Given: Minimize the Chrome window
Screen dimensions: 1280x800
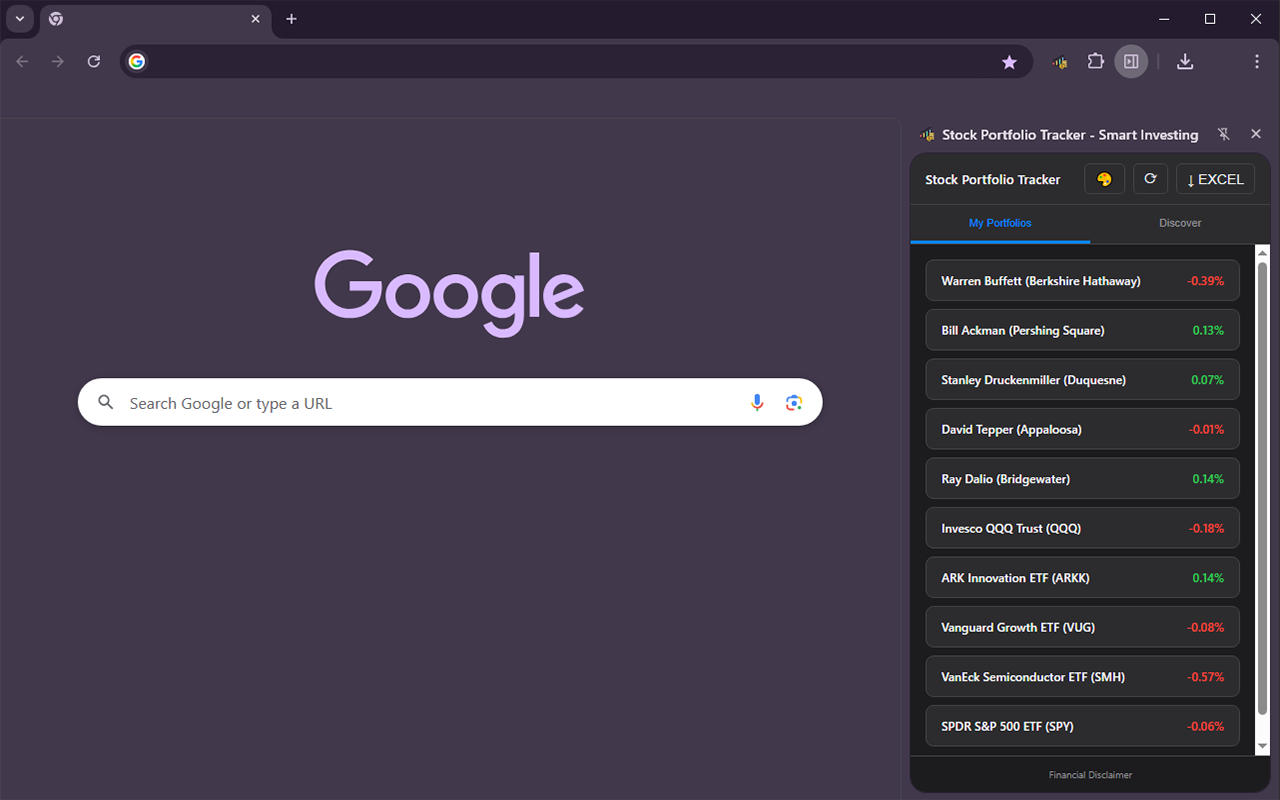Looking at the screenshot, I should click(1164, 19).
